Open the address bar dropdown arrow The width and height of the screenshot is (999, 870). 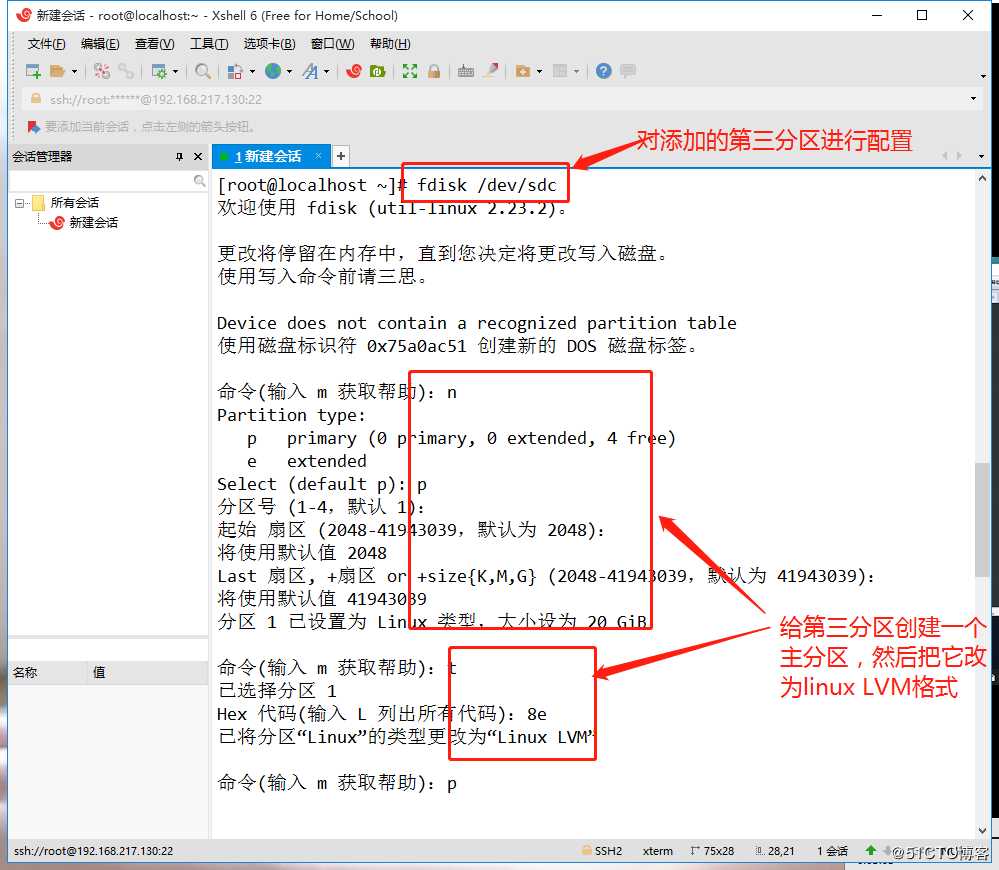coord(975,100)
